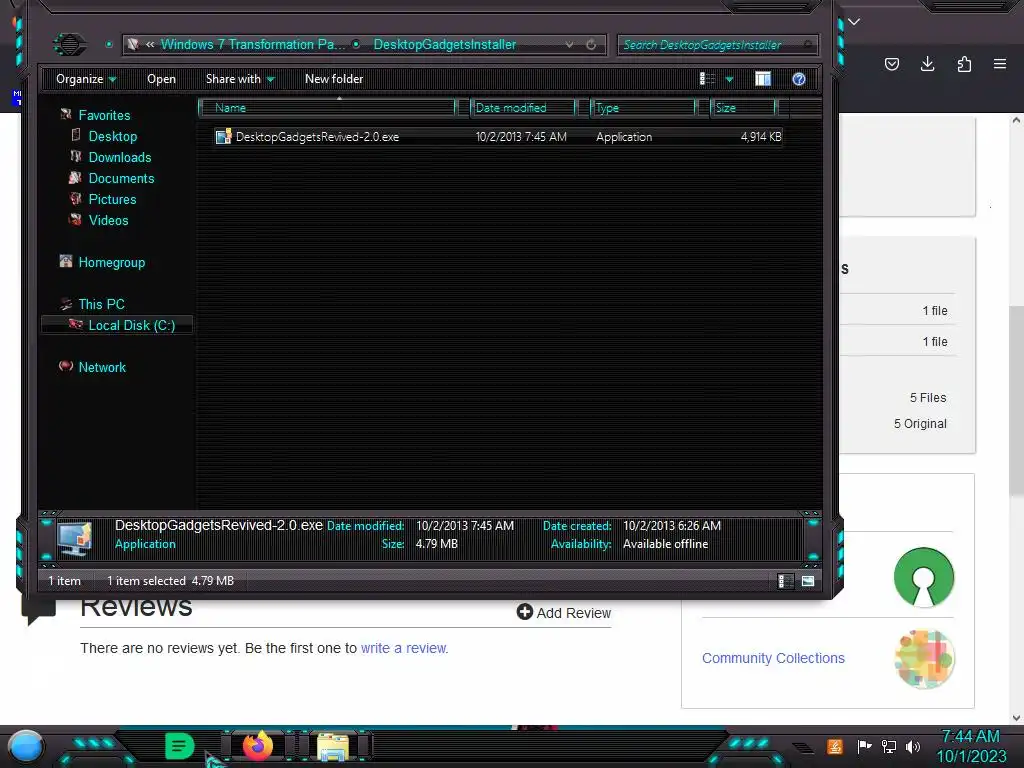Sort by Date modified column
This screenshot has height=768, width=1024.
click(x=524, y=108)
